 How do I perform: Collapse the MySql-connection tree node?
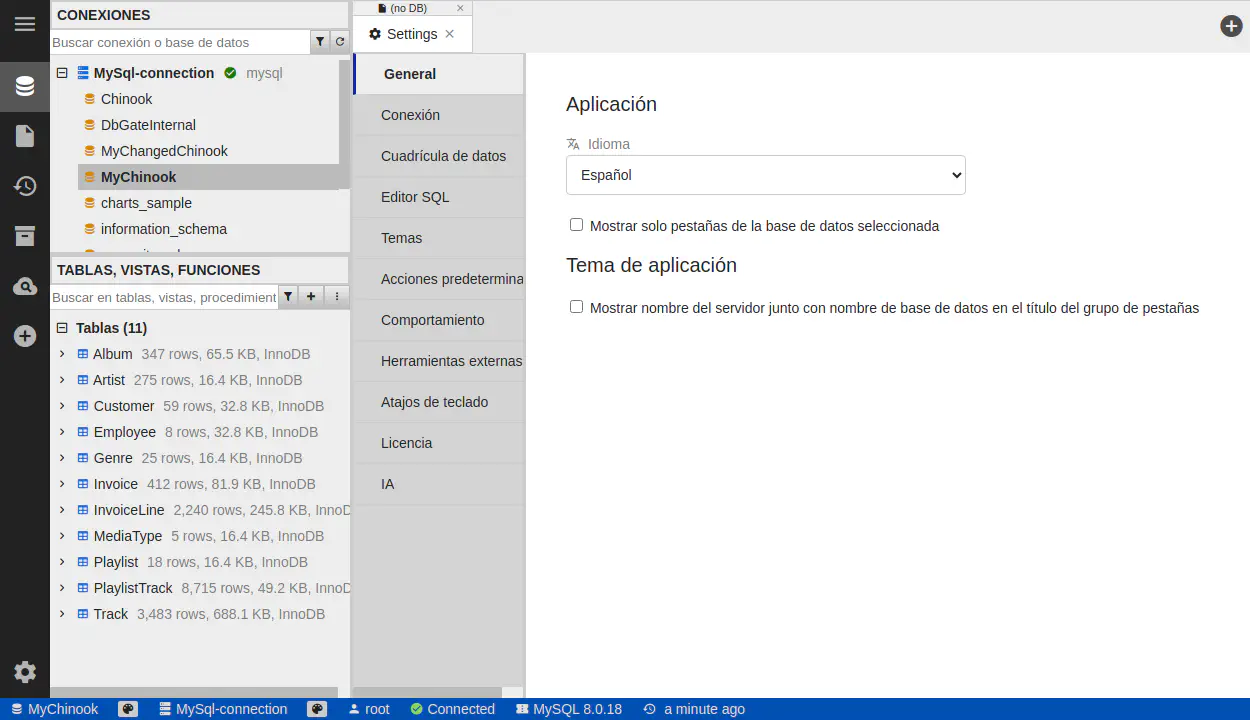[62, 73]
